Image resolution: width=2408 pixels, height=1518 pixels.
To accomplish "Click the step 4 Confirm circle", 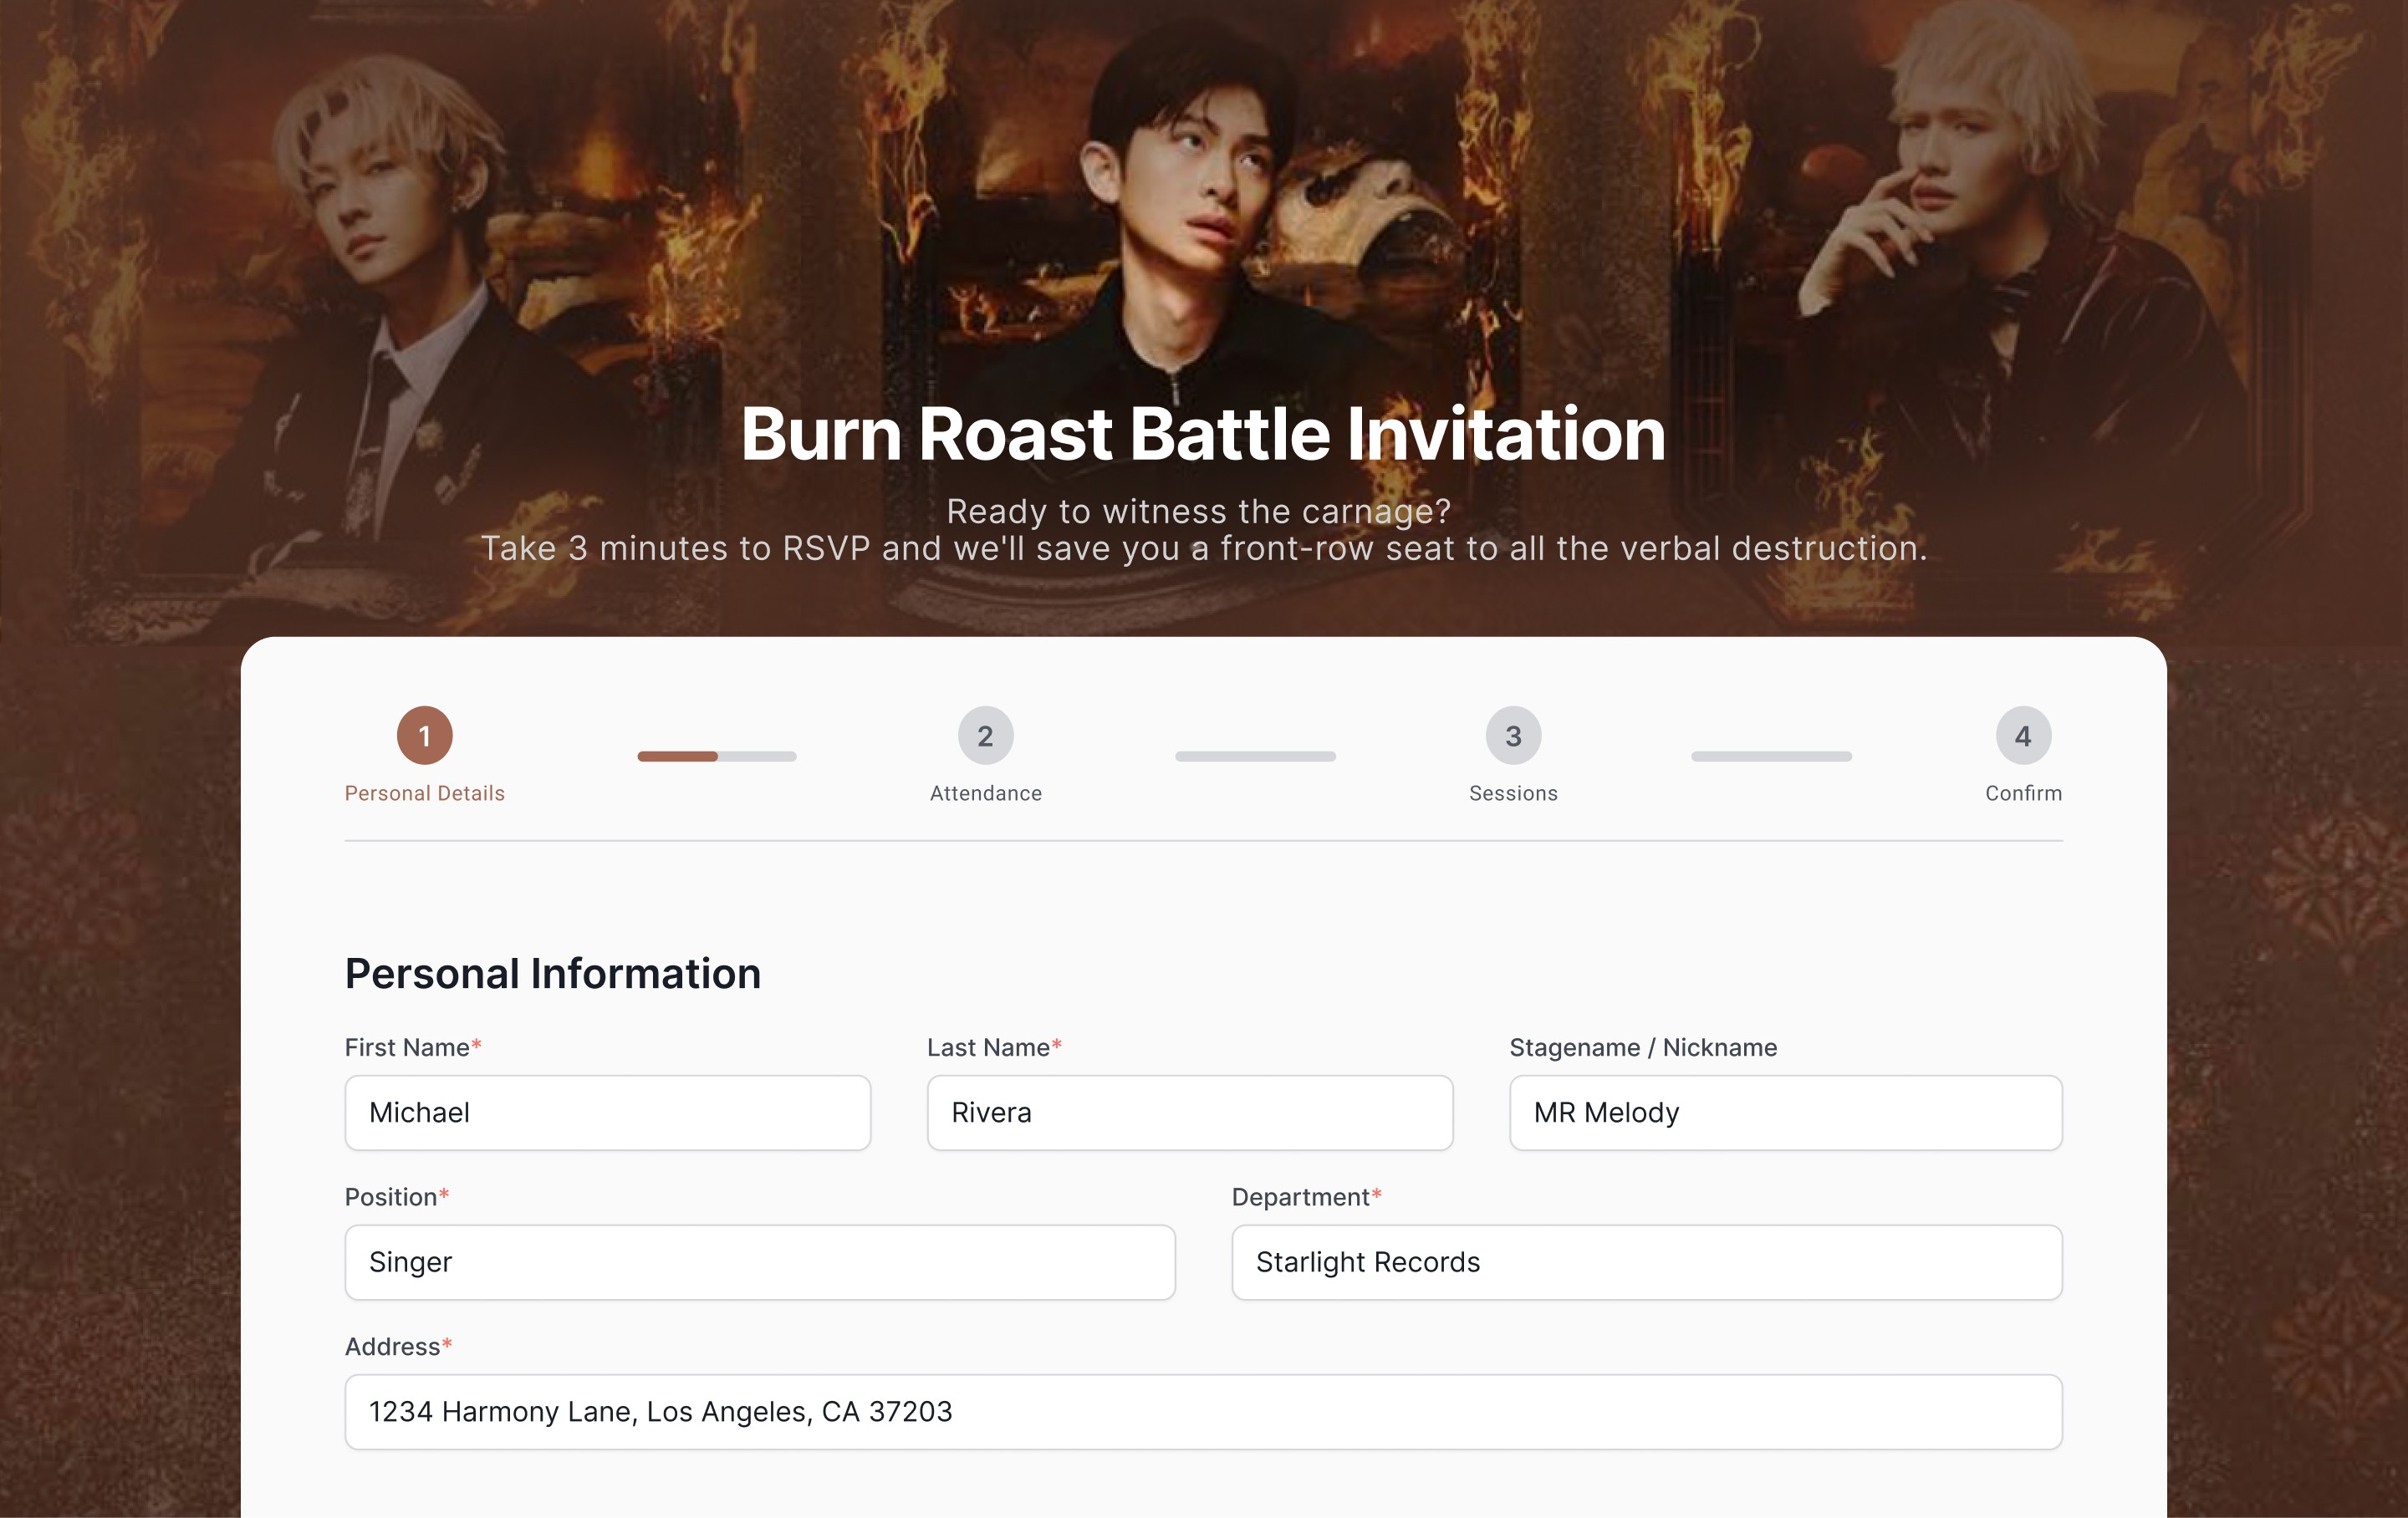I will (x=2023, y=735).
